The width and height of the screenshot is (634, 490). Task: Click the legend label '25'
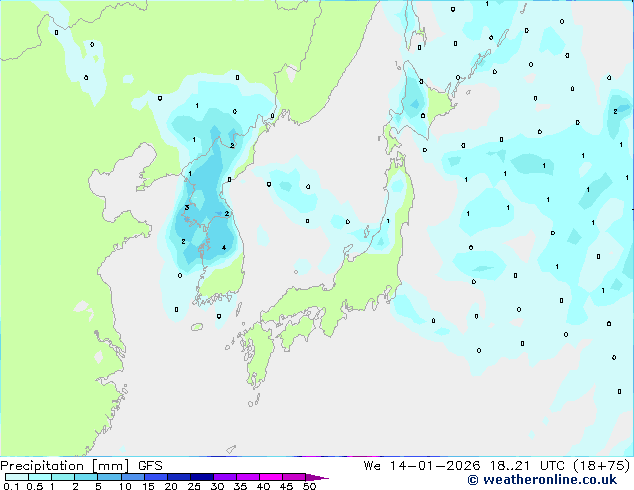click(x=194, y=486)
